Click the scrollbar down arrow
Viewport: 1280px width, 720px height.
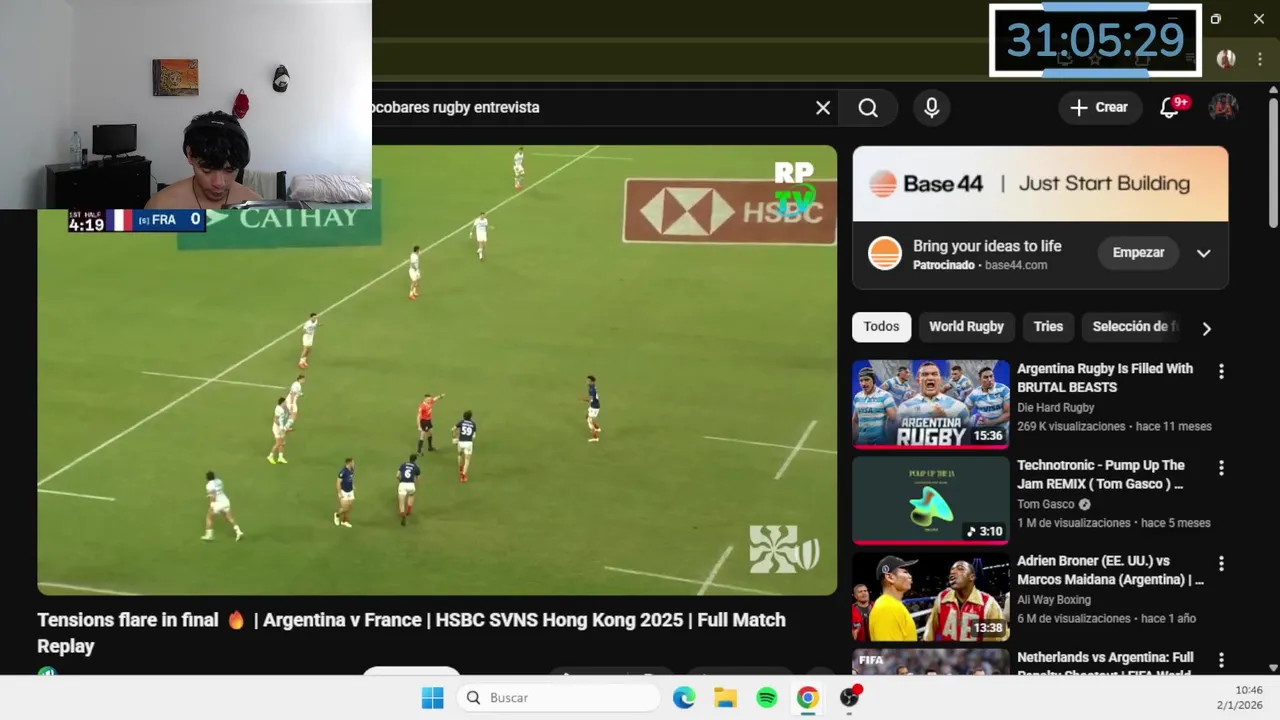1273,667
